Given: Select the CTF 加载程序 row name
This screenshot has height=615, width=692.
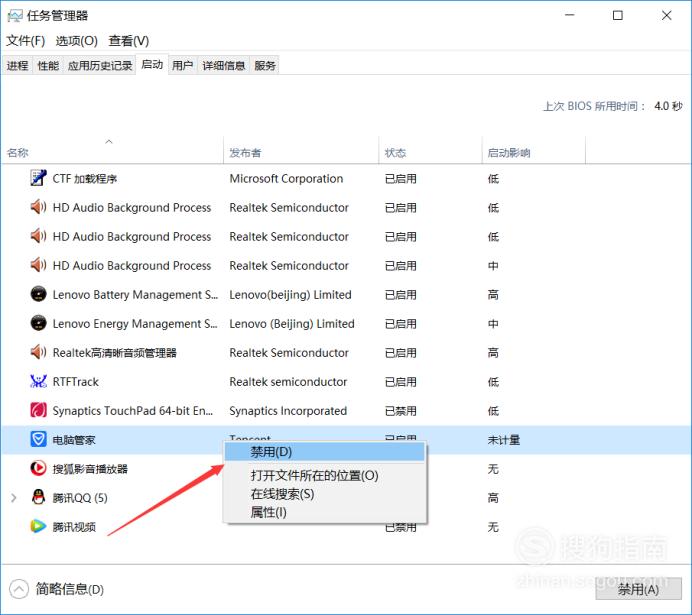Looking at the screenshot, I should pyautogui.click(x=85, y=179).
